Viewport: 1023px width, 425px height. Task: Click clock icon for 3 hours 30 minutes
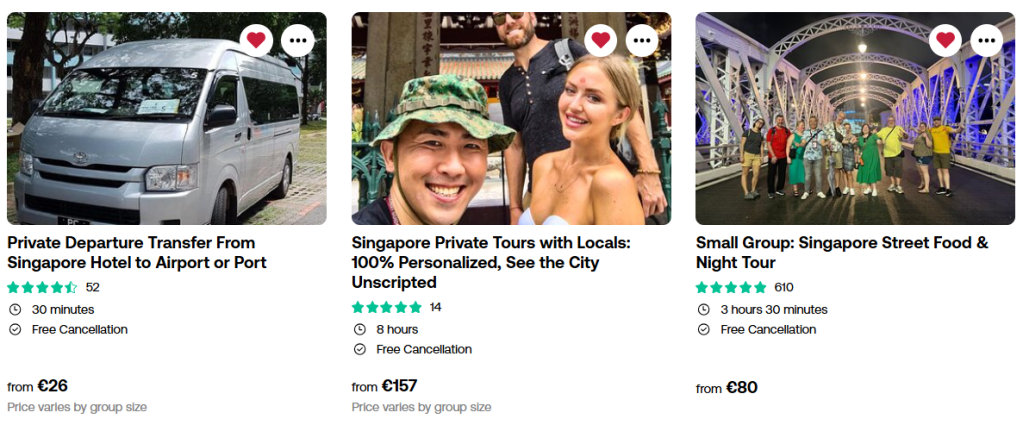pos(704,309)
